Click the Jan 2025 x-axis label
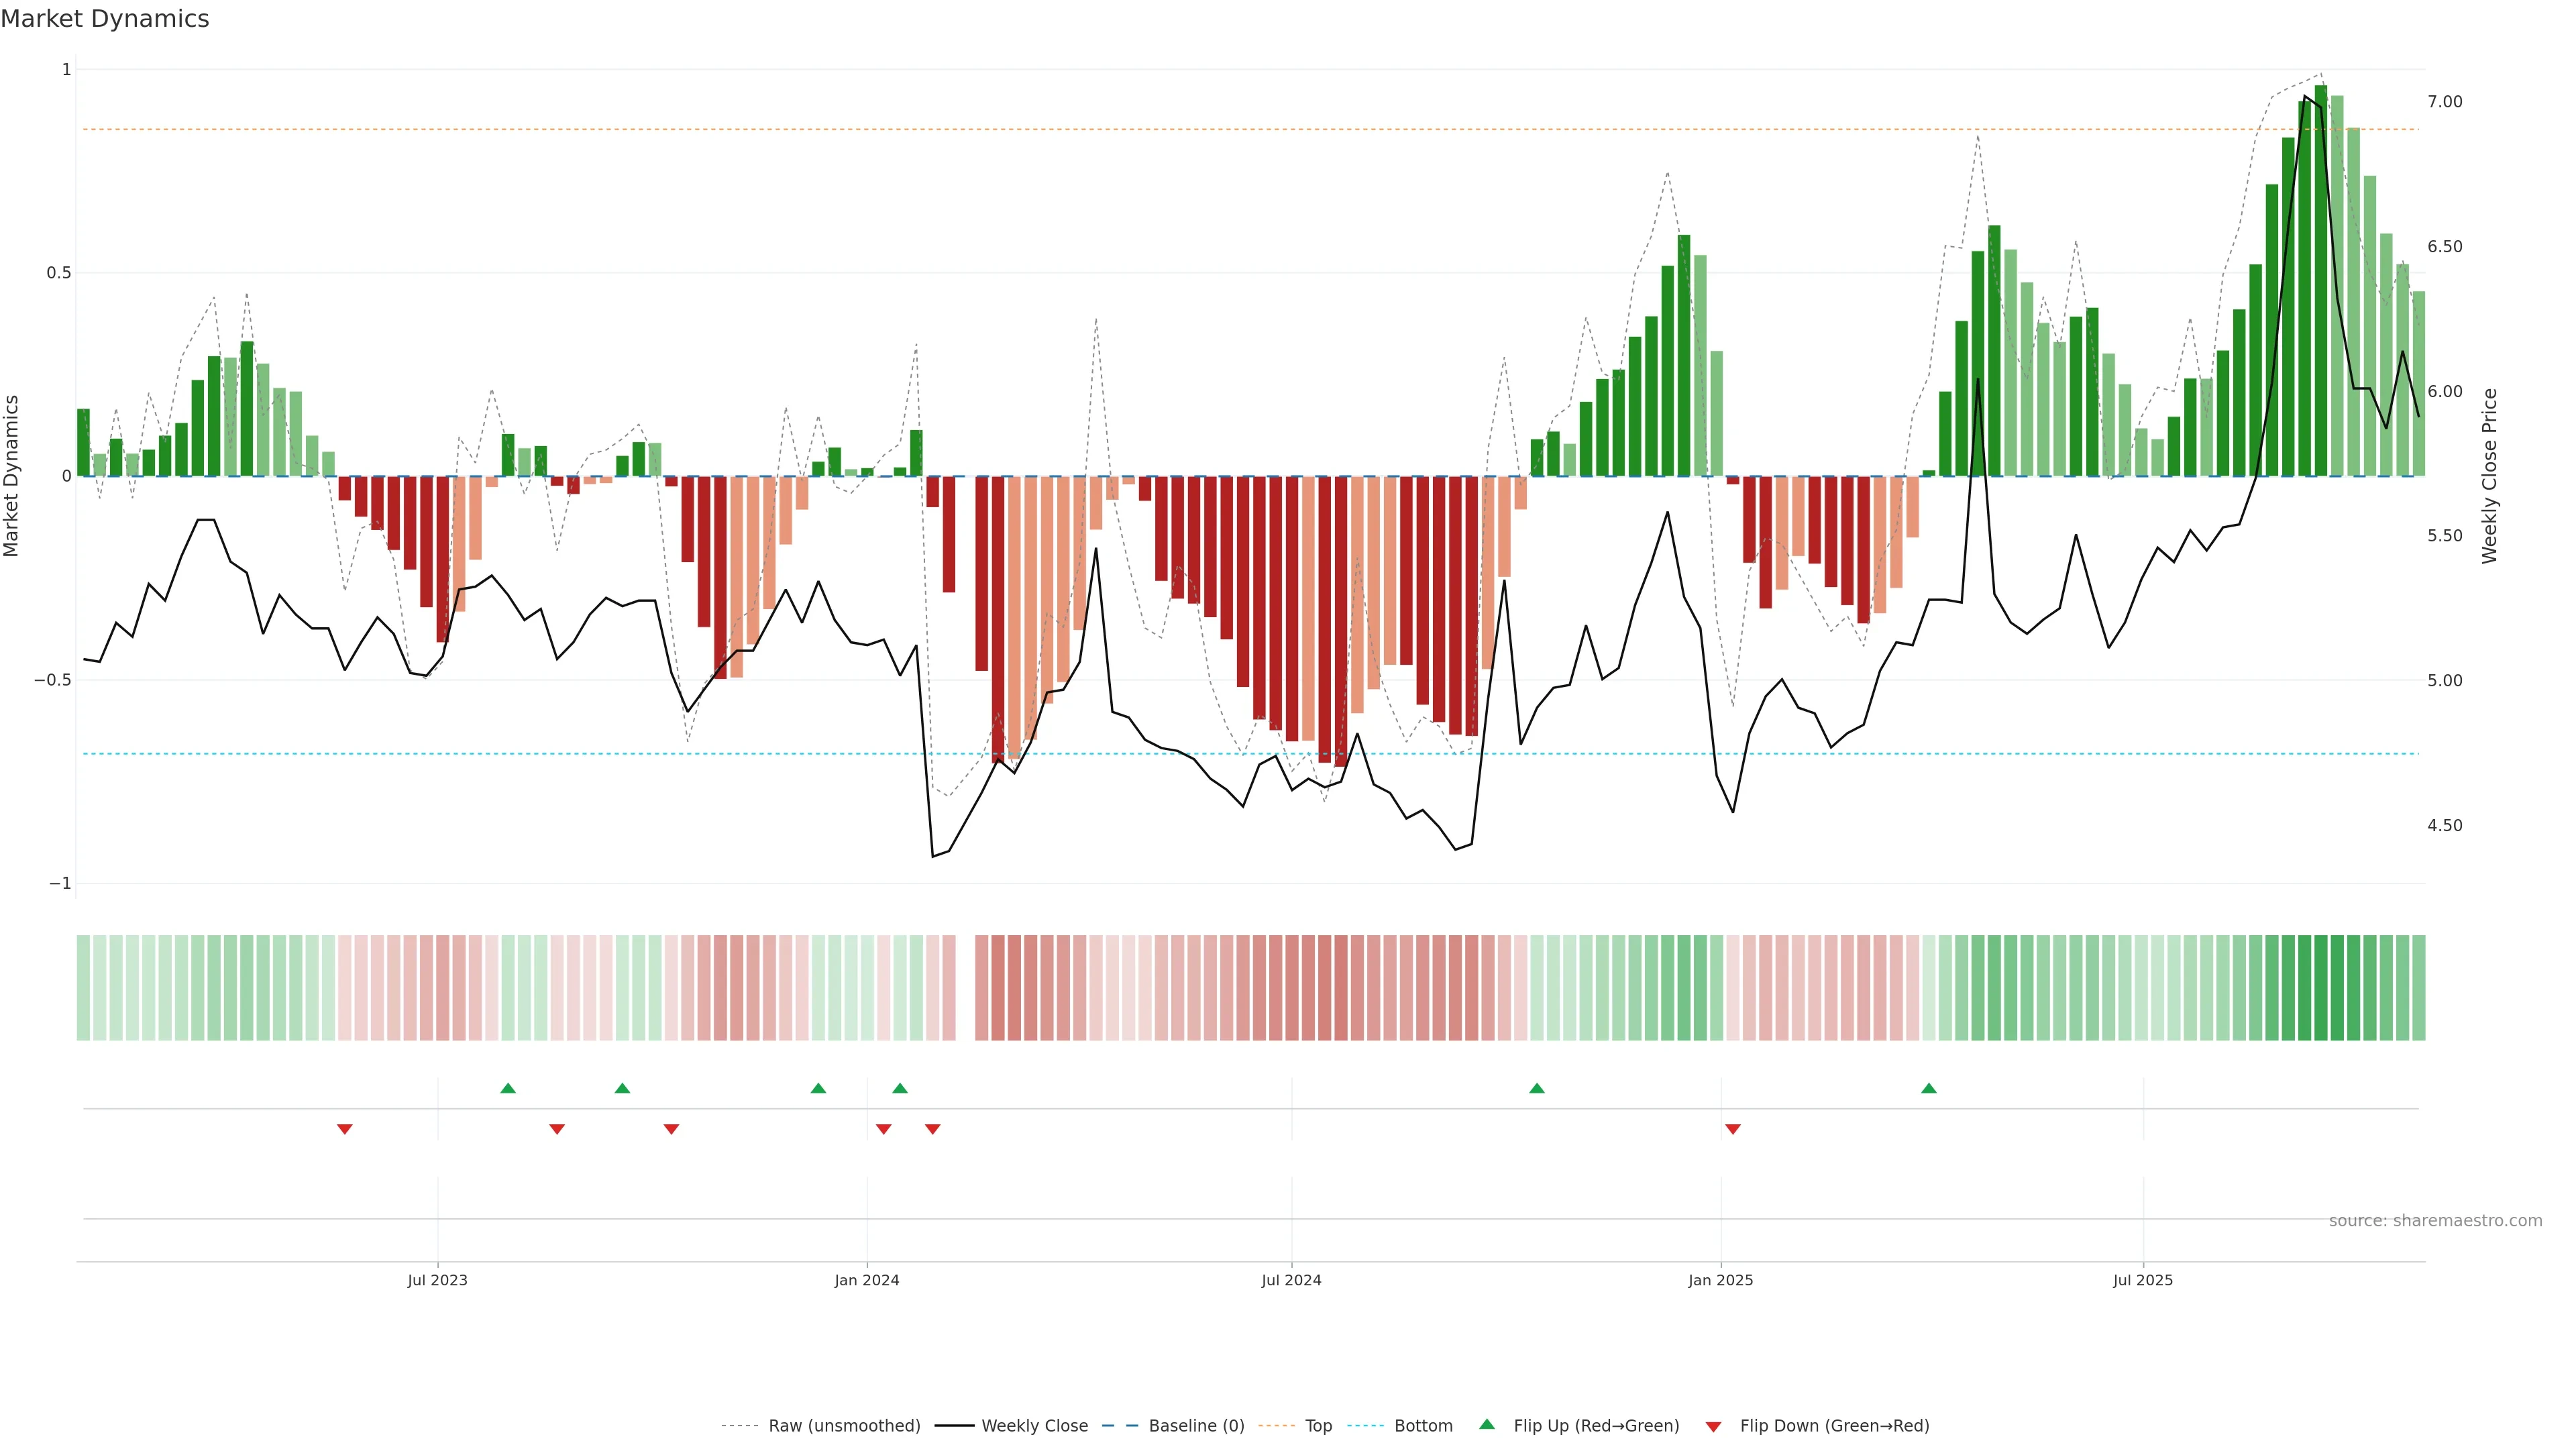Image resolution: width=2576 pixels, height=1449 pixels. click(x=1720, y=1280)
